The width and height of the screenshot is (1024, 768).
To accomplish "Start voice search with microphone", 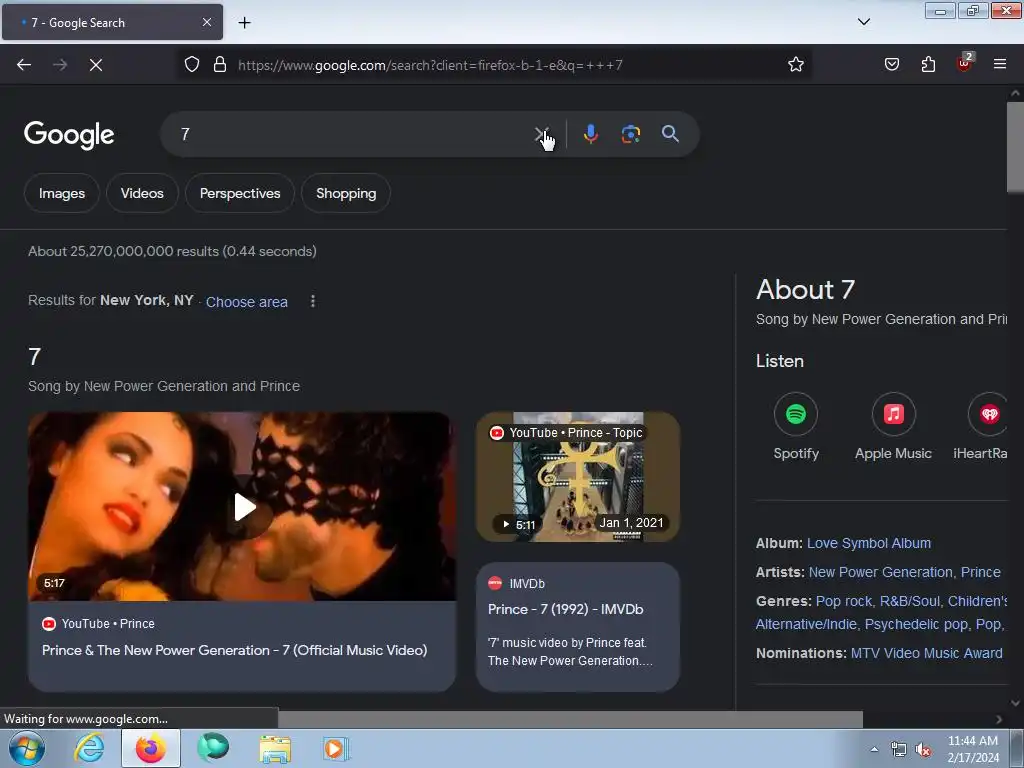I will tap(590, 134).
